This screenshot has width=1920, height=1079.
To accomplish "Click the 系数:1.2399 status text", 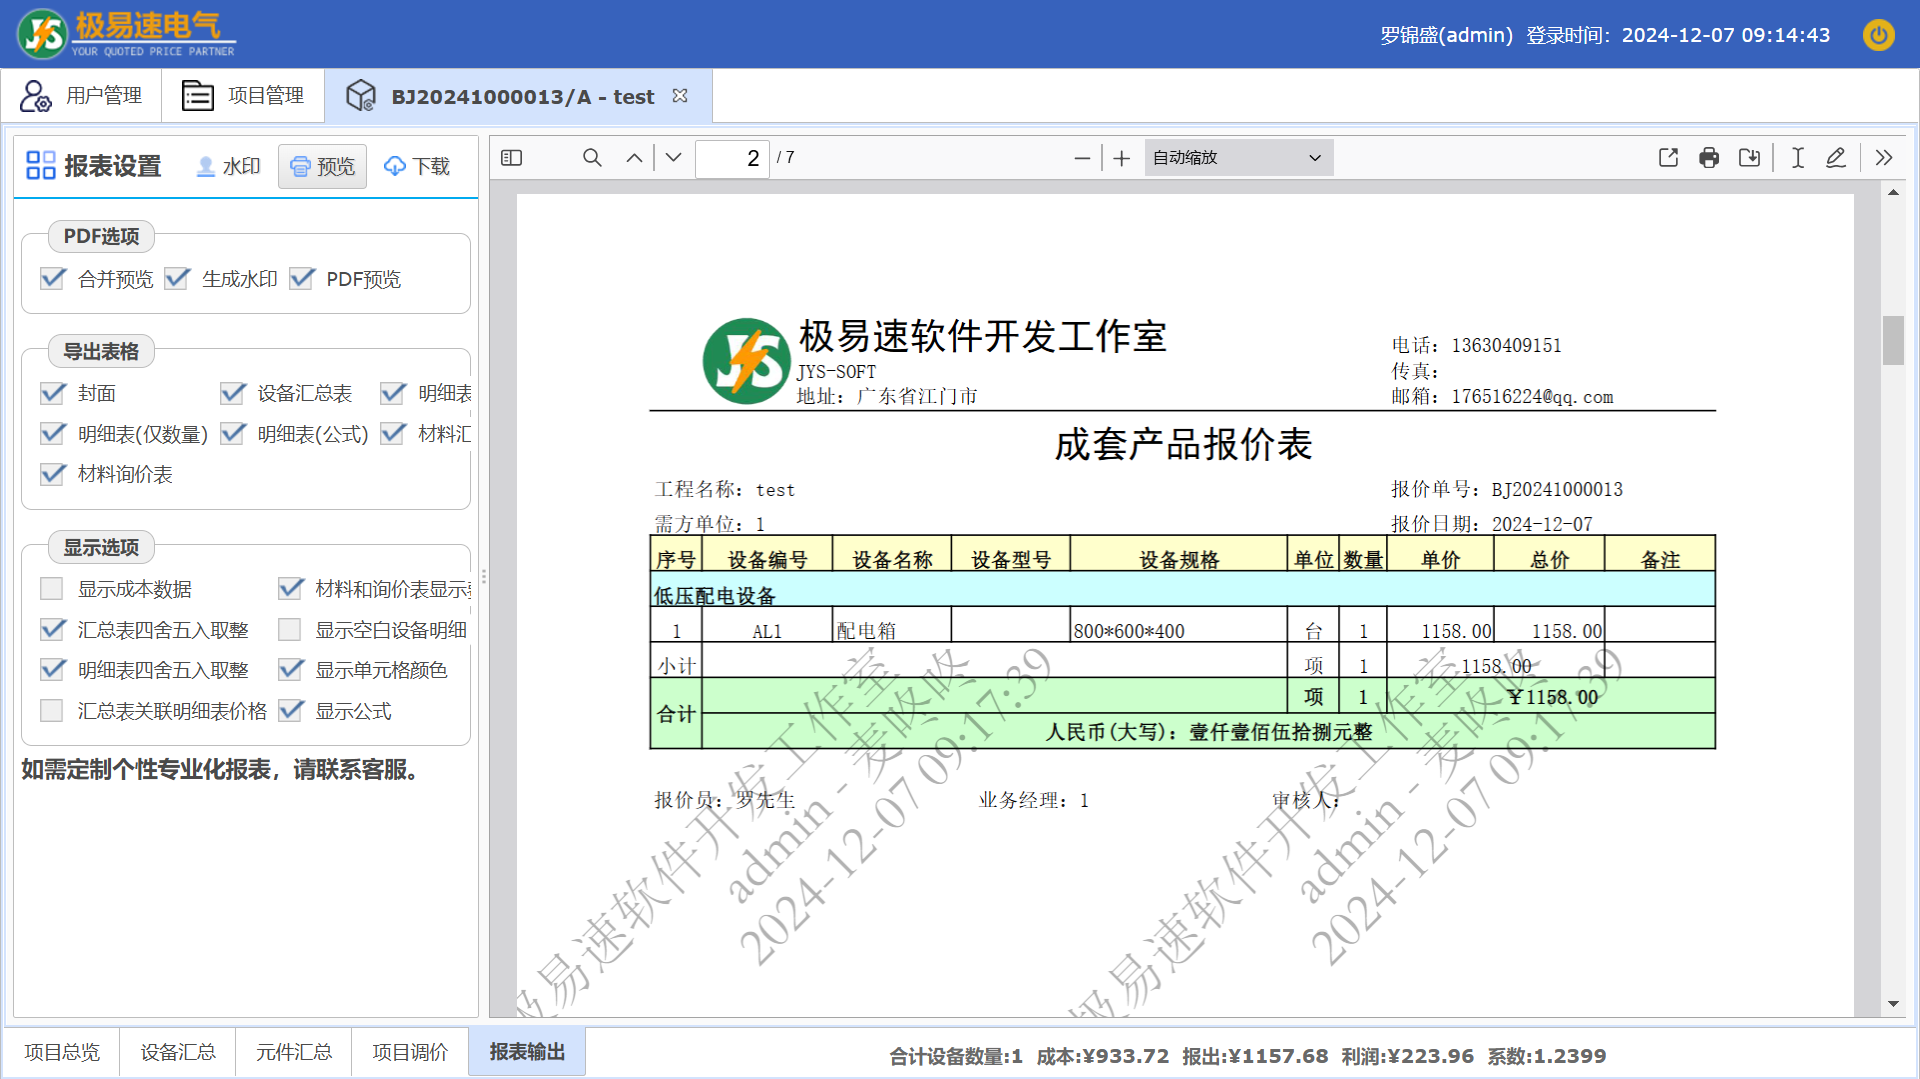I will tap(1546, 1056).
